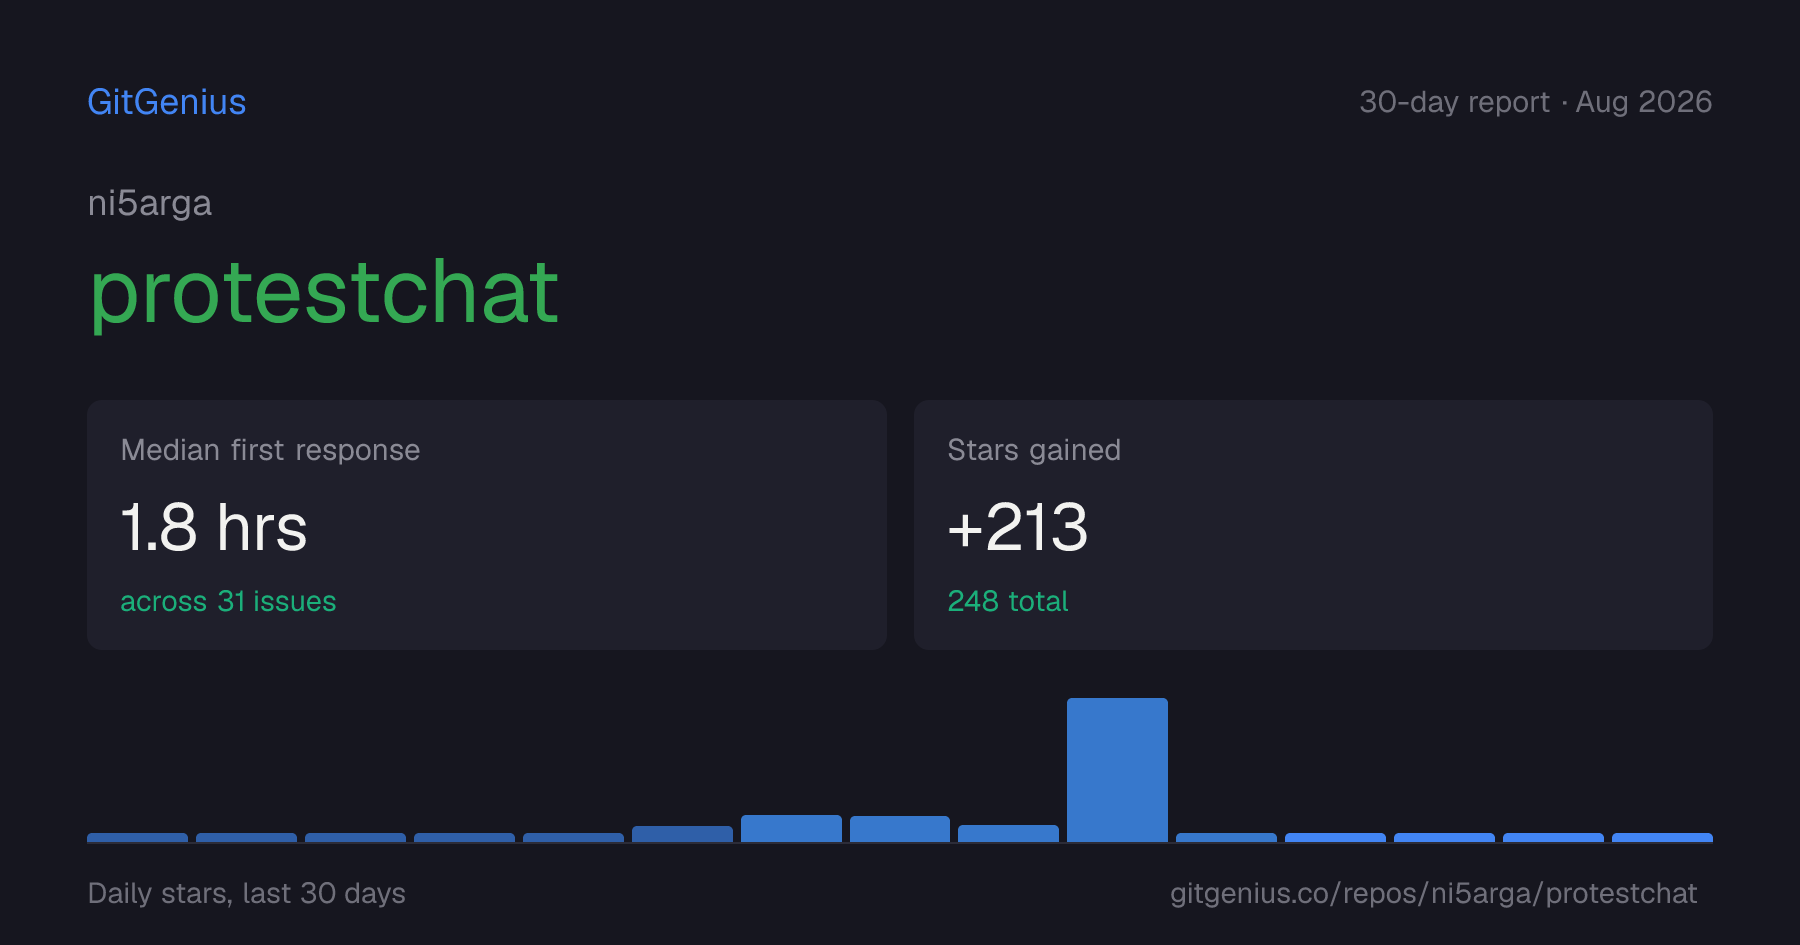
Task: Open the Stars gained card
Action: click(1313, 525)
